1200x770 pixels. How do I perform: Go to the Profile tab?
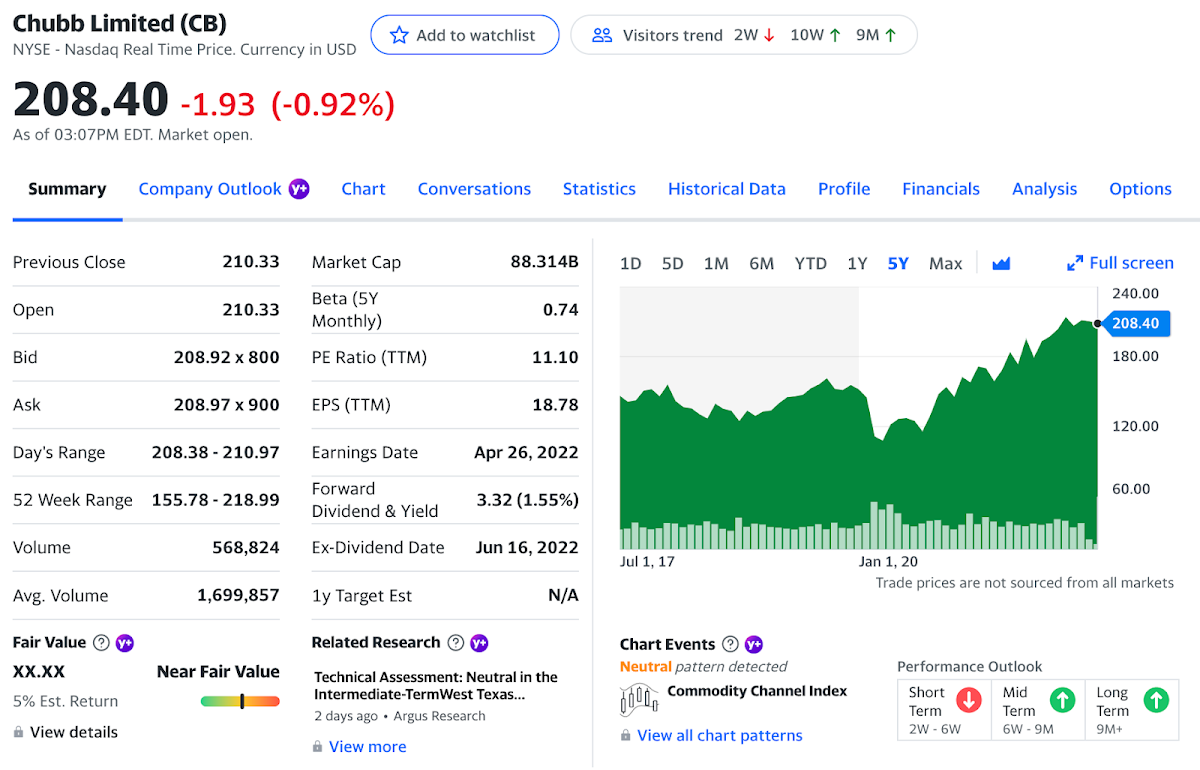tap(844, 189)
